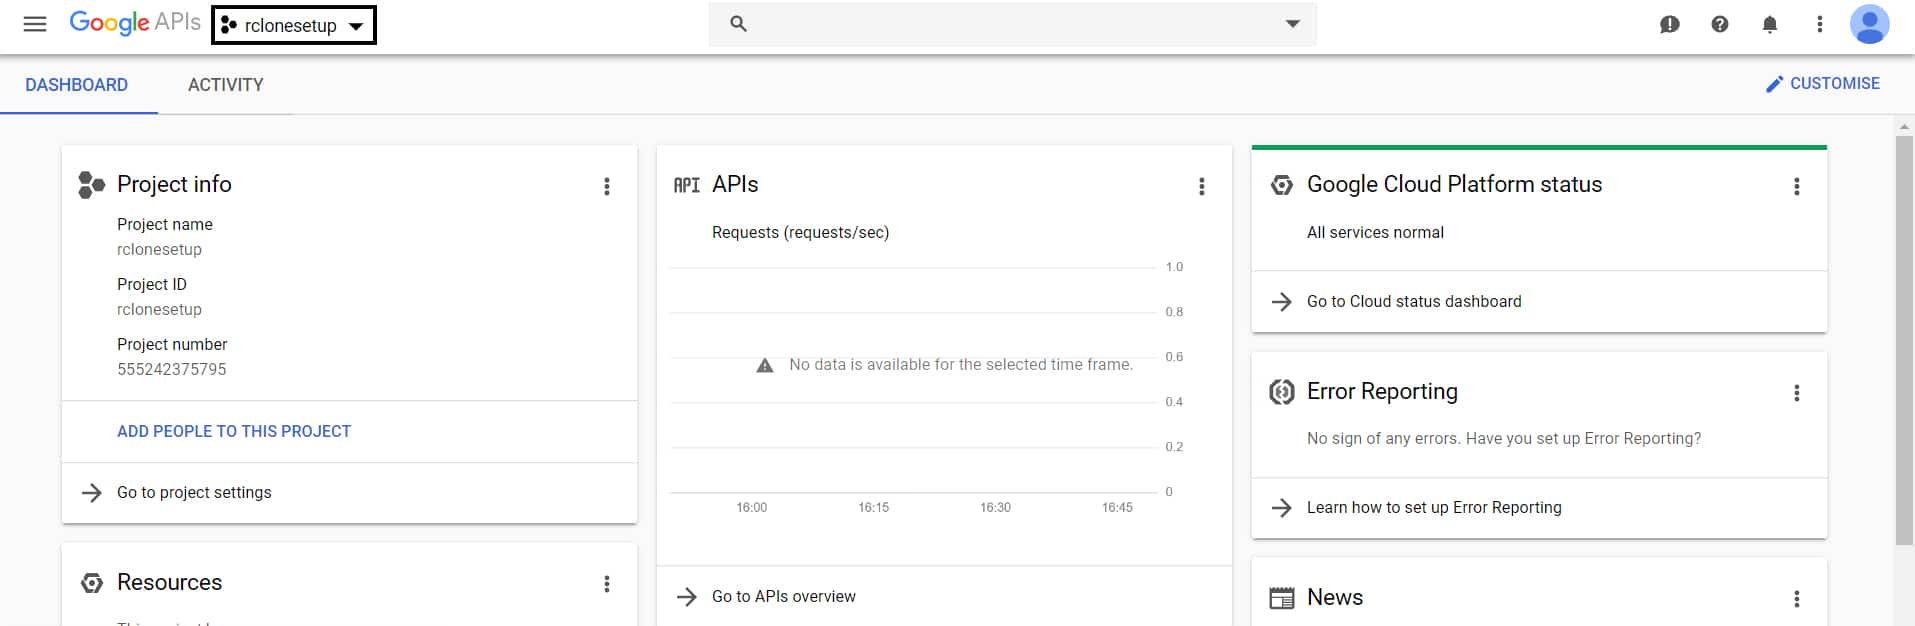
Task: Click the 'Requests (requests/sec)' chart label
Action: [800, 233]
